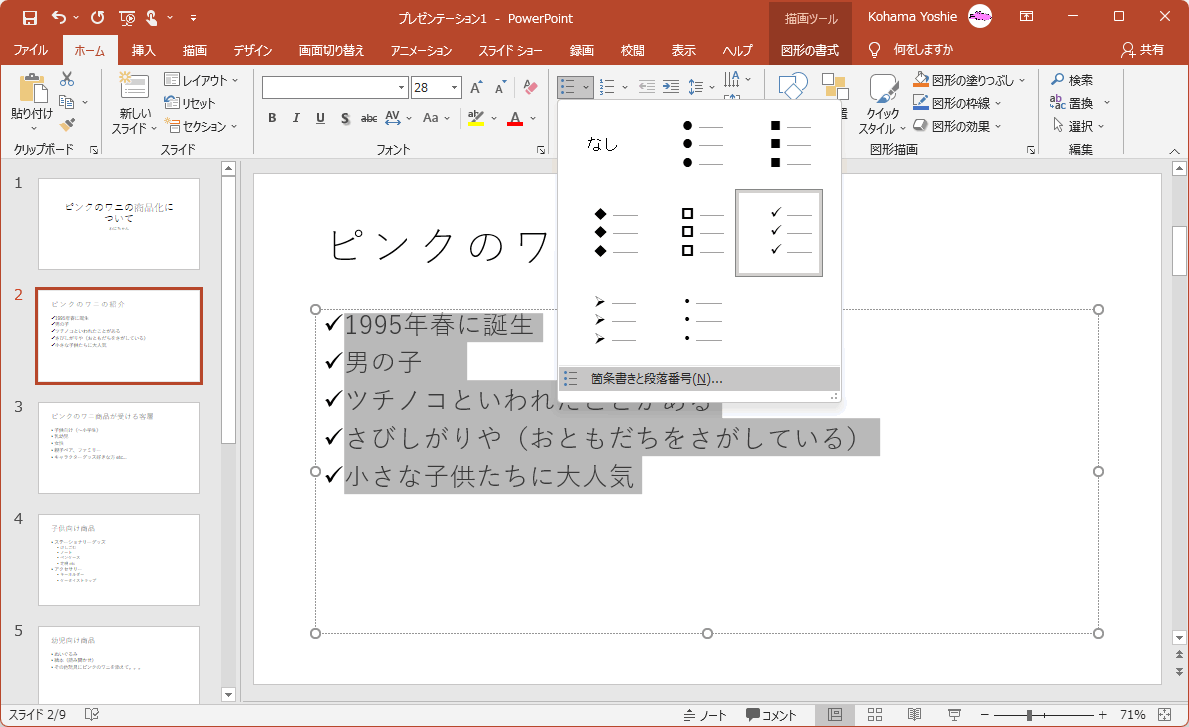Apply the red font color A
Image resolution: width=1189 pixels, height=727 pixels.
click(515, 118)
